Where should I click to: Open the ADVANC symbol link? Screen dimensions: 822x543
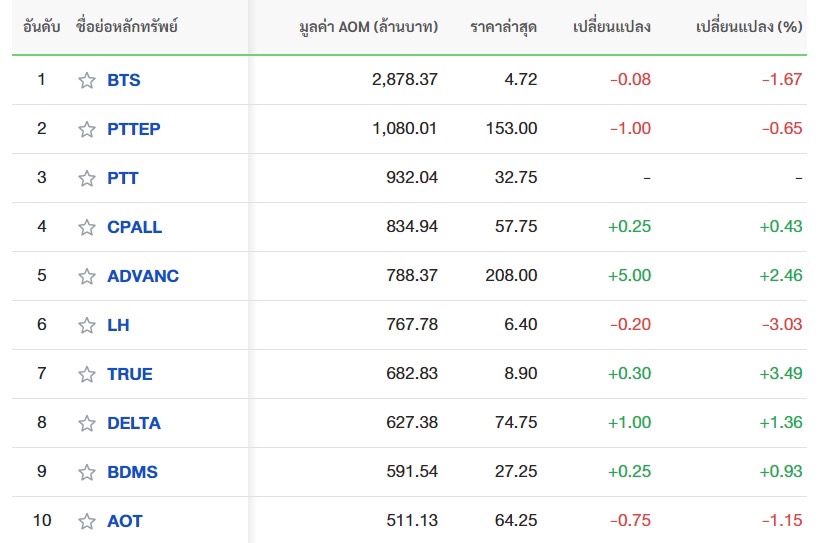(x=143, y=276)
